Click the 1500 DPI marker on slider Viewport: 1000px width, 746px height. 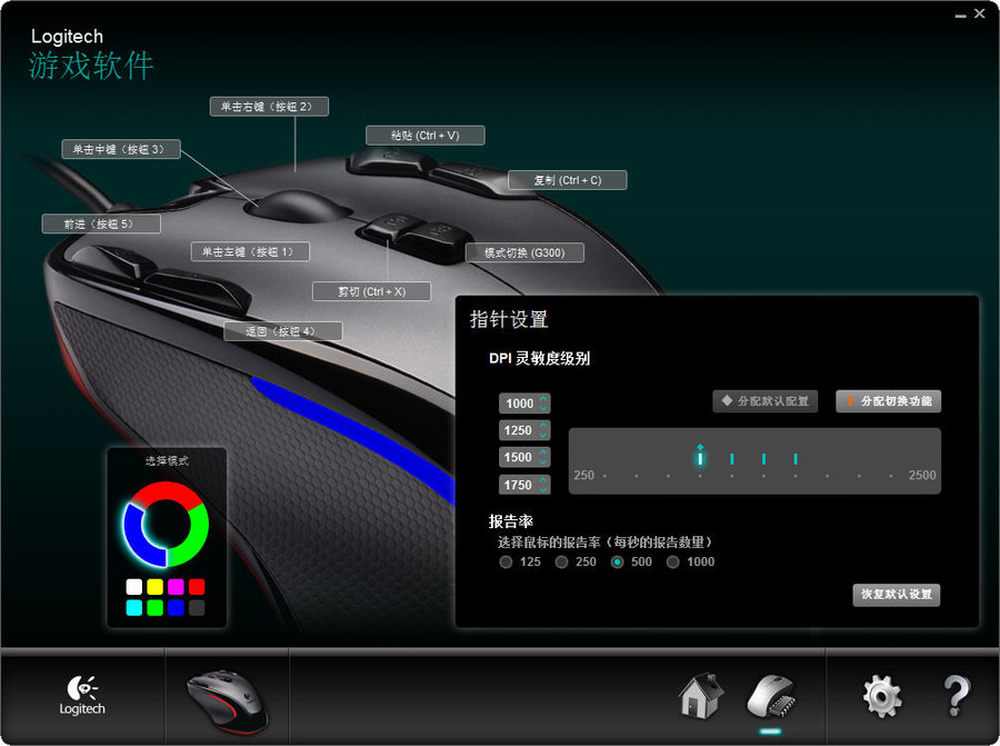(x=764, y=458)
